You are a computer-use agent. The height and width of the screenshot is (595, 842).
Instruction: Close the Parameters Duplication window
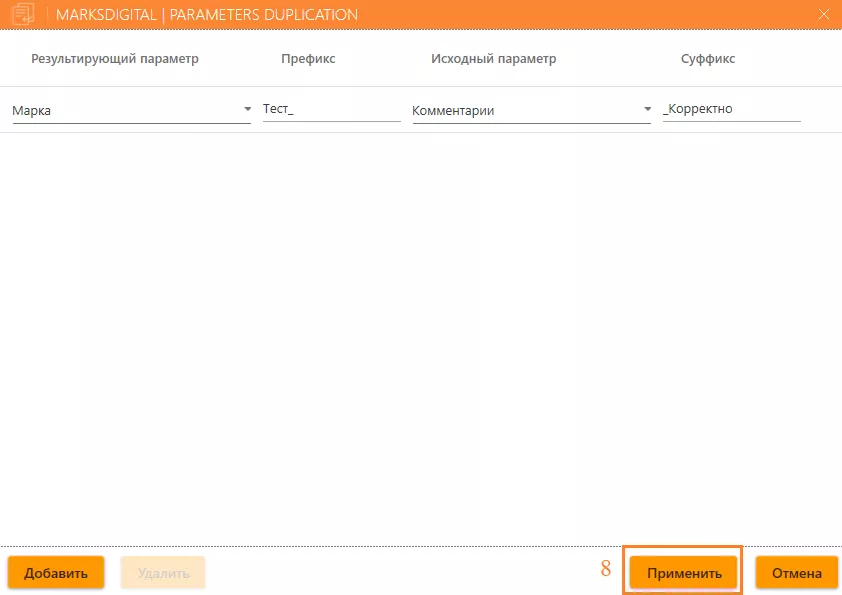point(824,14)
